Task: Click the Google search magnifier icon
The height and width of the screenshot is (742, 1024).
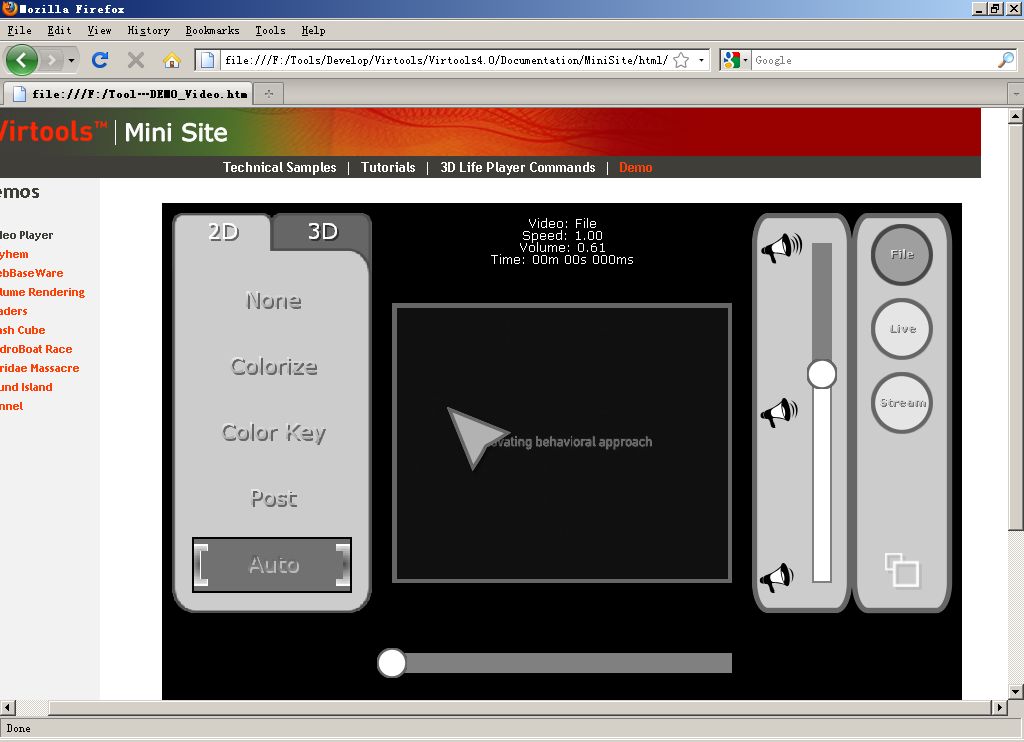Action: 1005,60
